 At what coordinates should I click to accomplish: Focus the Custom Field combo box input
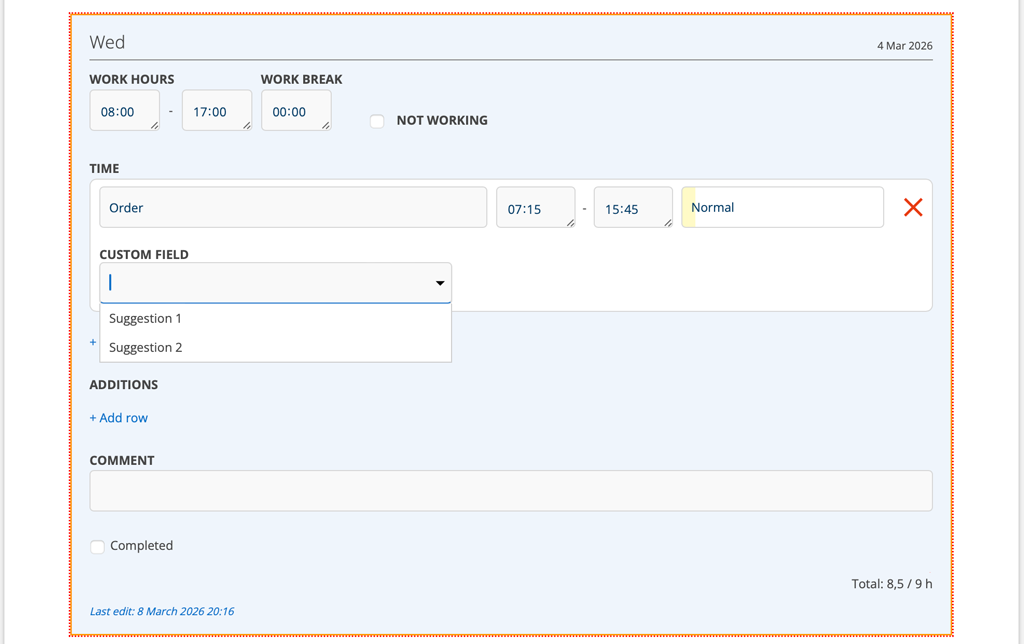[265, 283]
